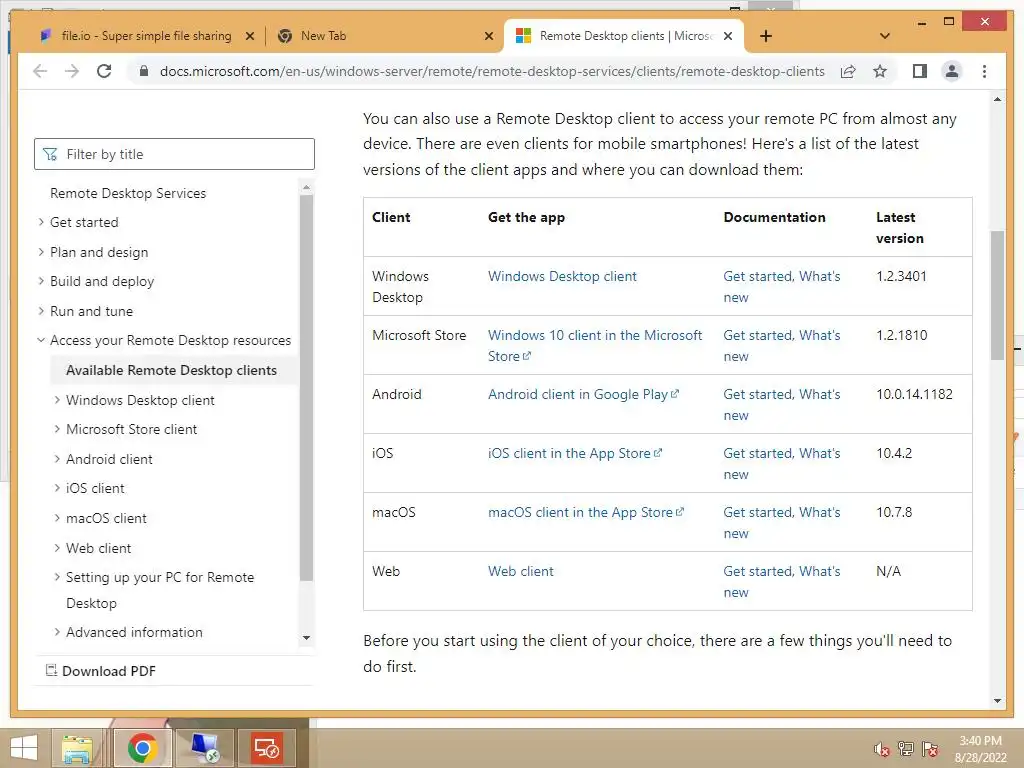Expand the Run and tune section
The height and width of the screenshot is (768, 1024).
pyautogui.click(x=91, y=311)
